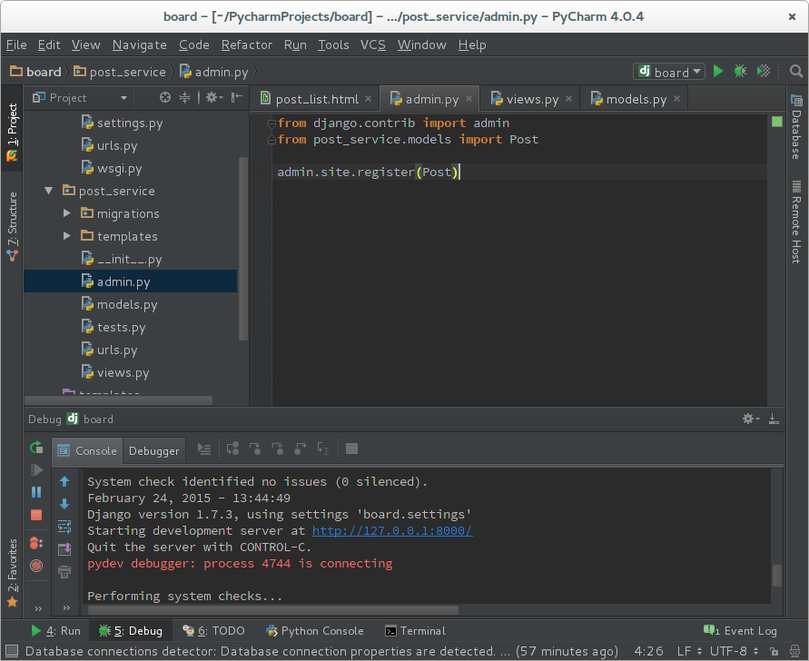This screenshot has width=809, height=661.
Task: Click Step Out icon in debugger toolbar
Action: tap(300, 448)
